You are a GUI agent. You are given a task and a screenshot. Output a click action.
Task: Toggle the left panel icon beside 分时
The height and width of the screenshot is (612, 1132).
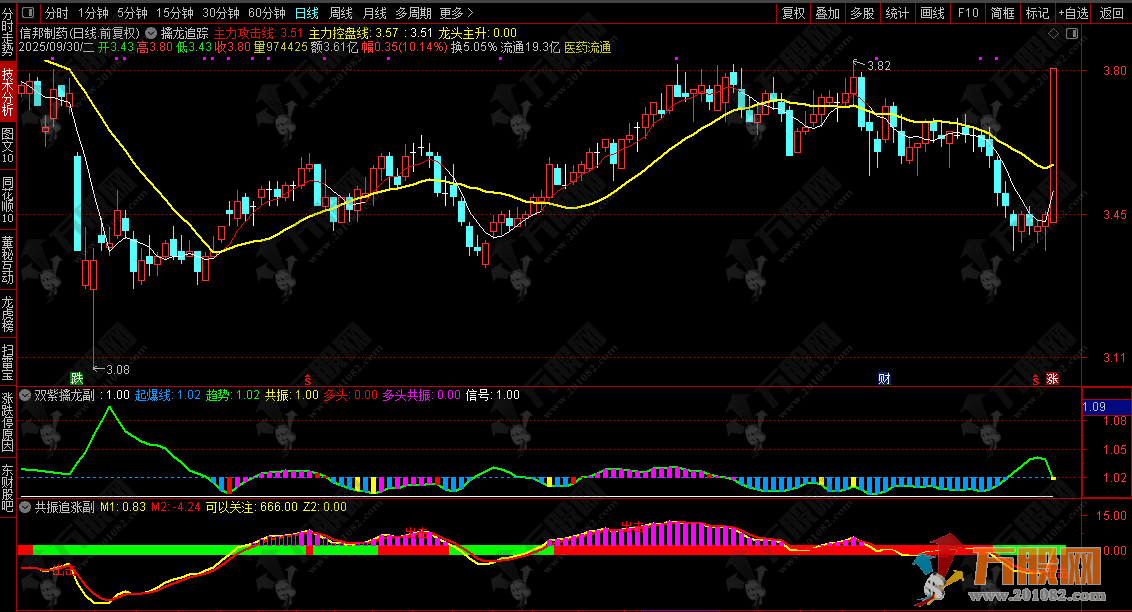coord(28,13)
